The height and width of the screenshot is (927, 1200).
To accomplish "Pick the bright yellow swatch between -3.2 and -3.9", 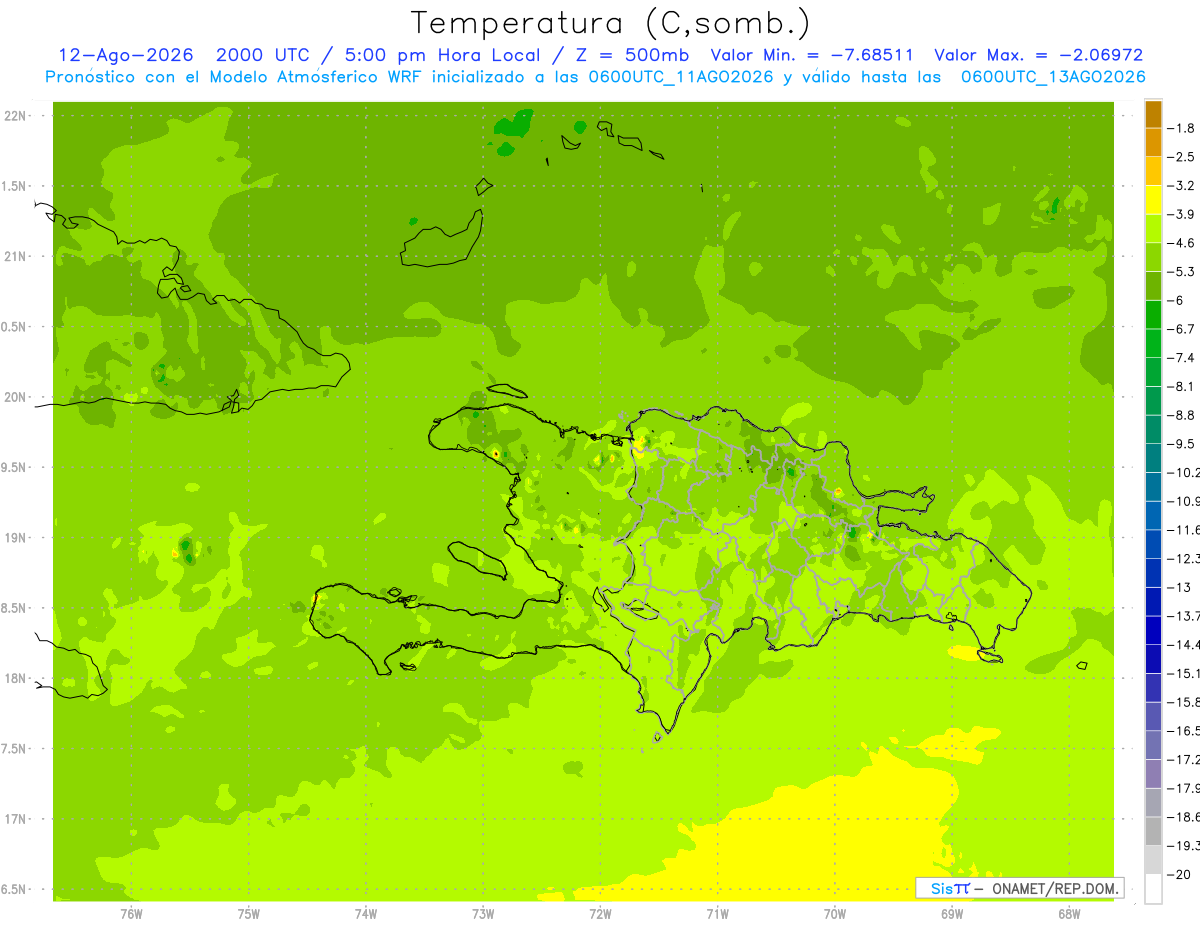I will [x=1153, y=200].
